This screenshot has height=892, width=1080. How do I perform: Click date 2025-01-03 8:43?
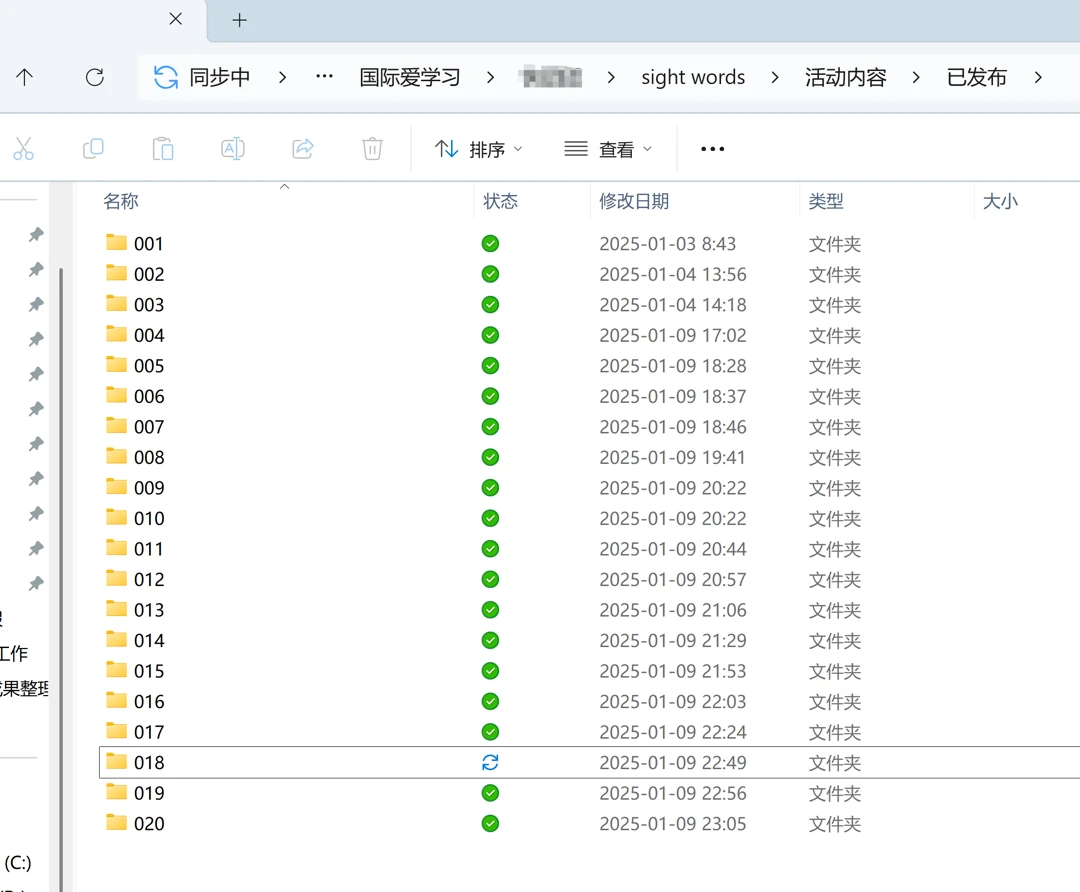(667, 244)
